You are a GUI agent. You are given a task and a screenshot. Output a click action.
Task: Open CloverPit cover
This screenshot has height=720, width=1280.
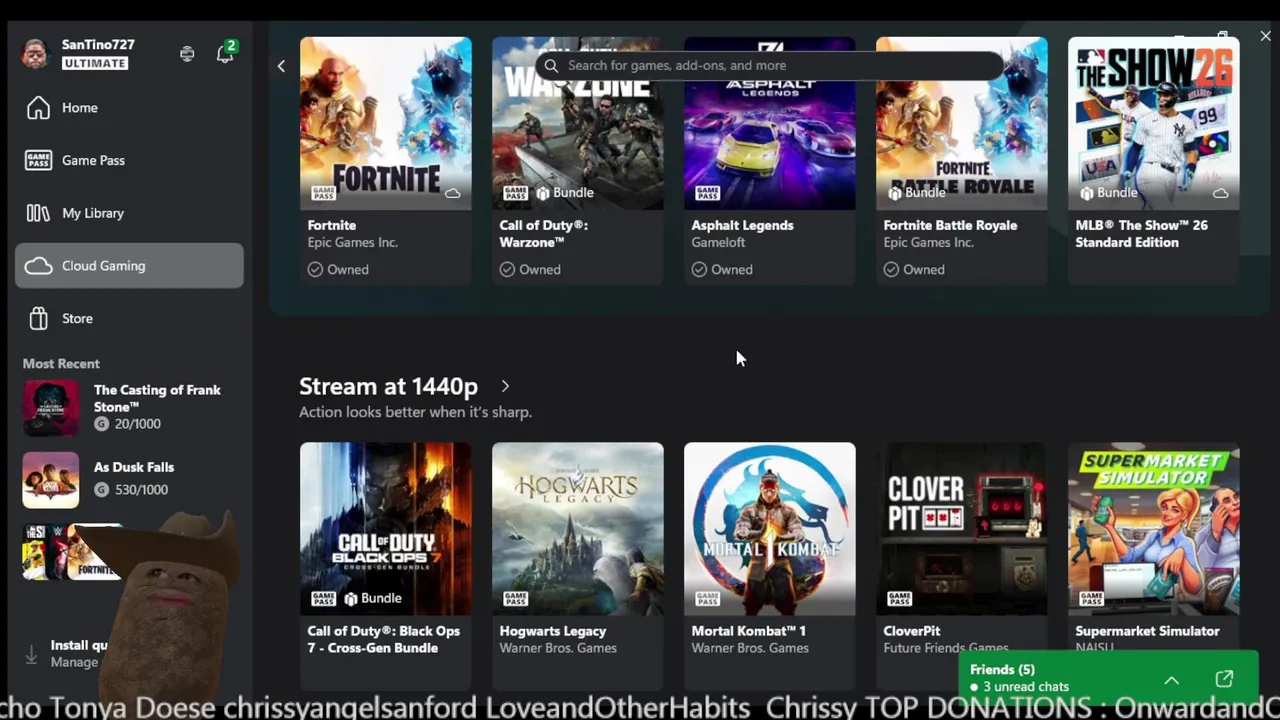(x=961, y=529)
